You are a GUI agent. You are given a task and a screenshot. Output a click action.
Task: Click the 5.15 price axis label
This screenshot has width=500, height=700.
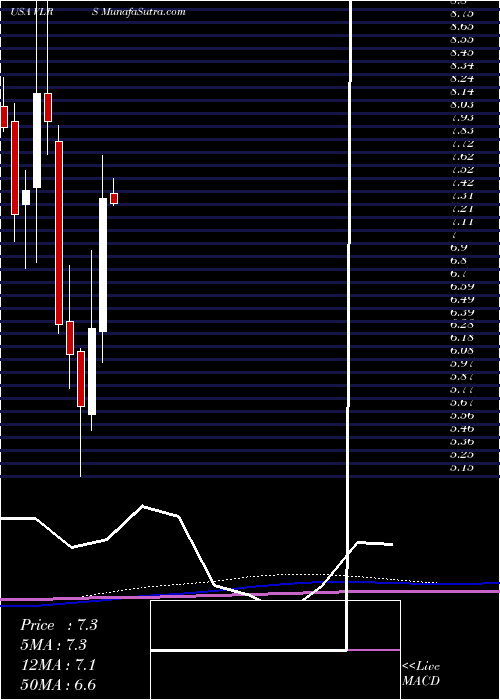click(x=462, y=467)
